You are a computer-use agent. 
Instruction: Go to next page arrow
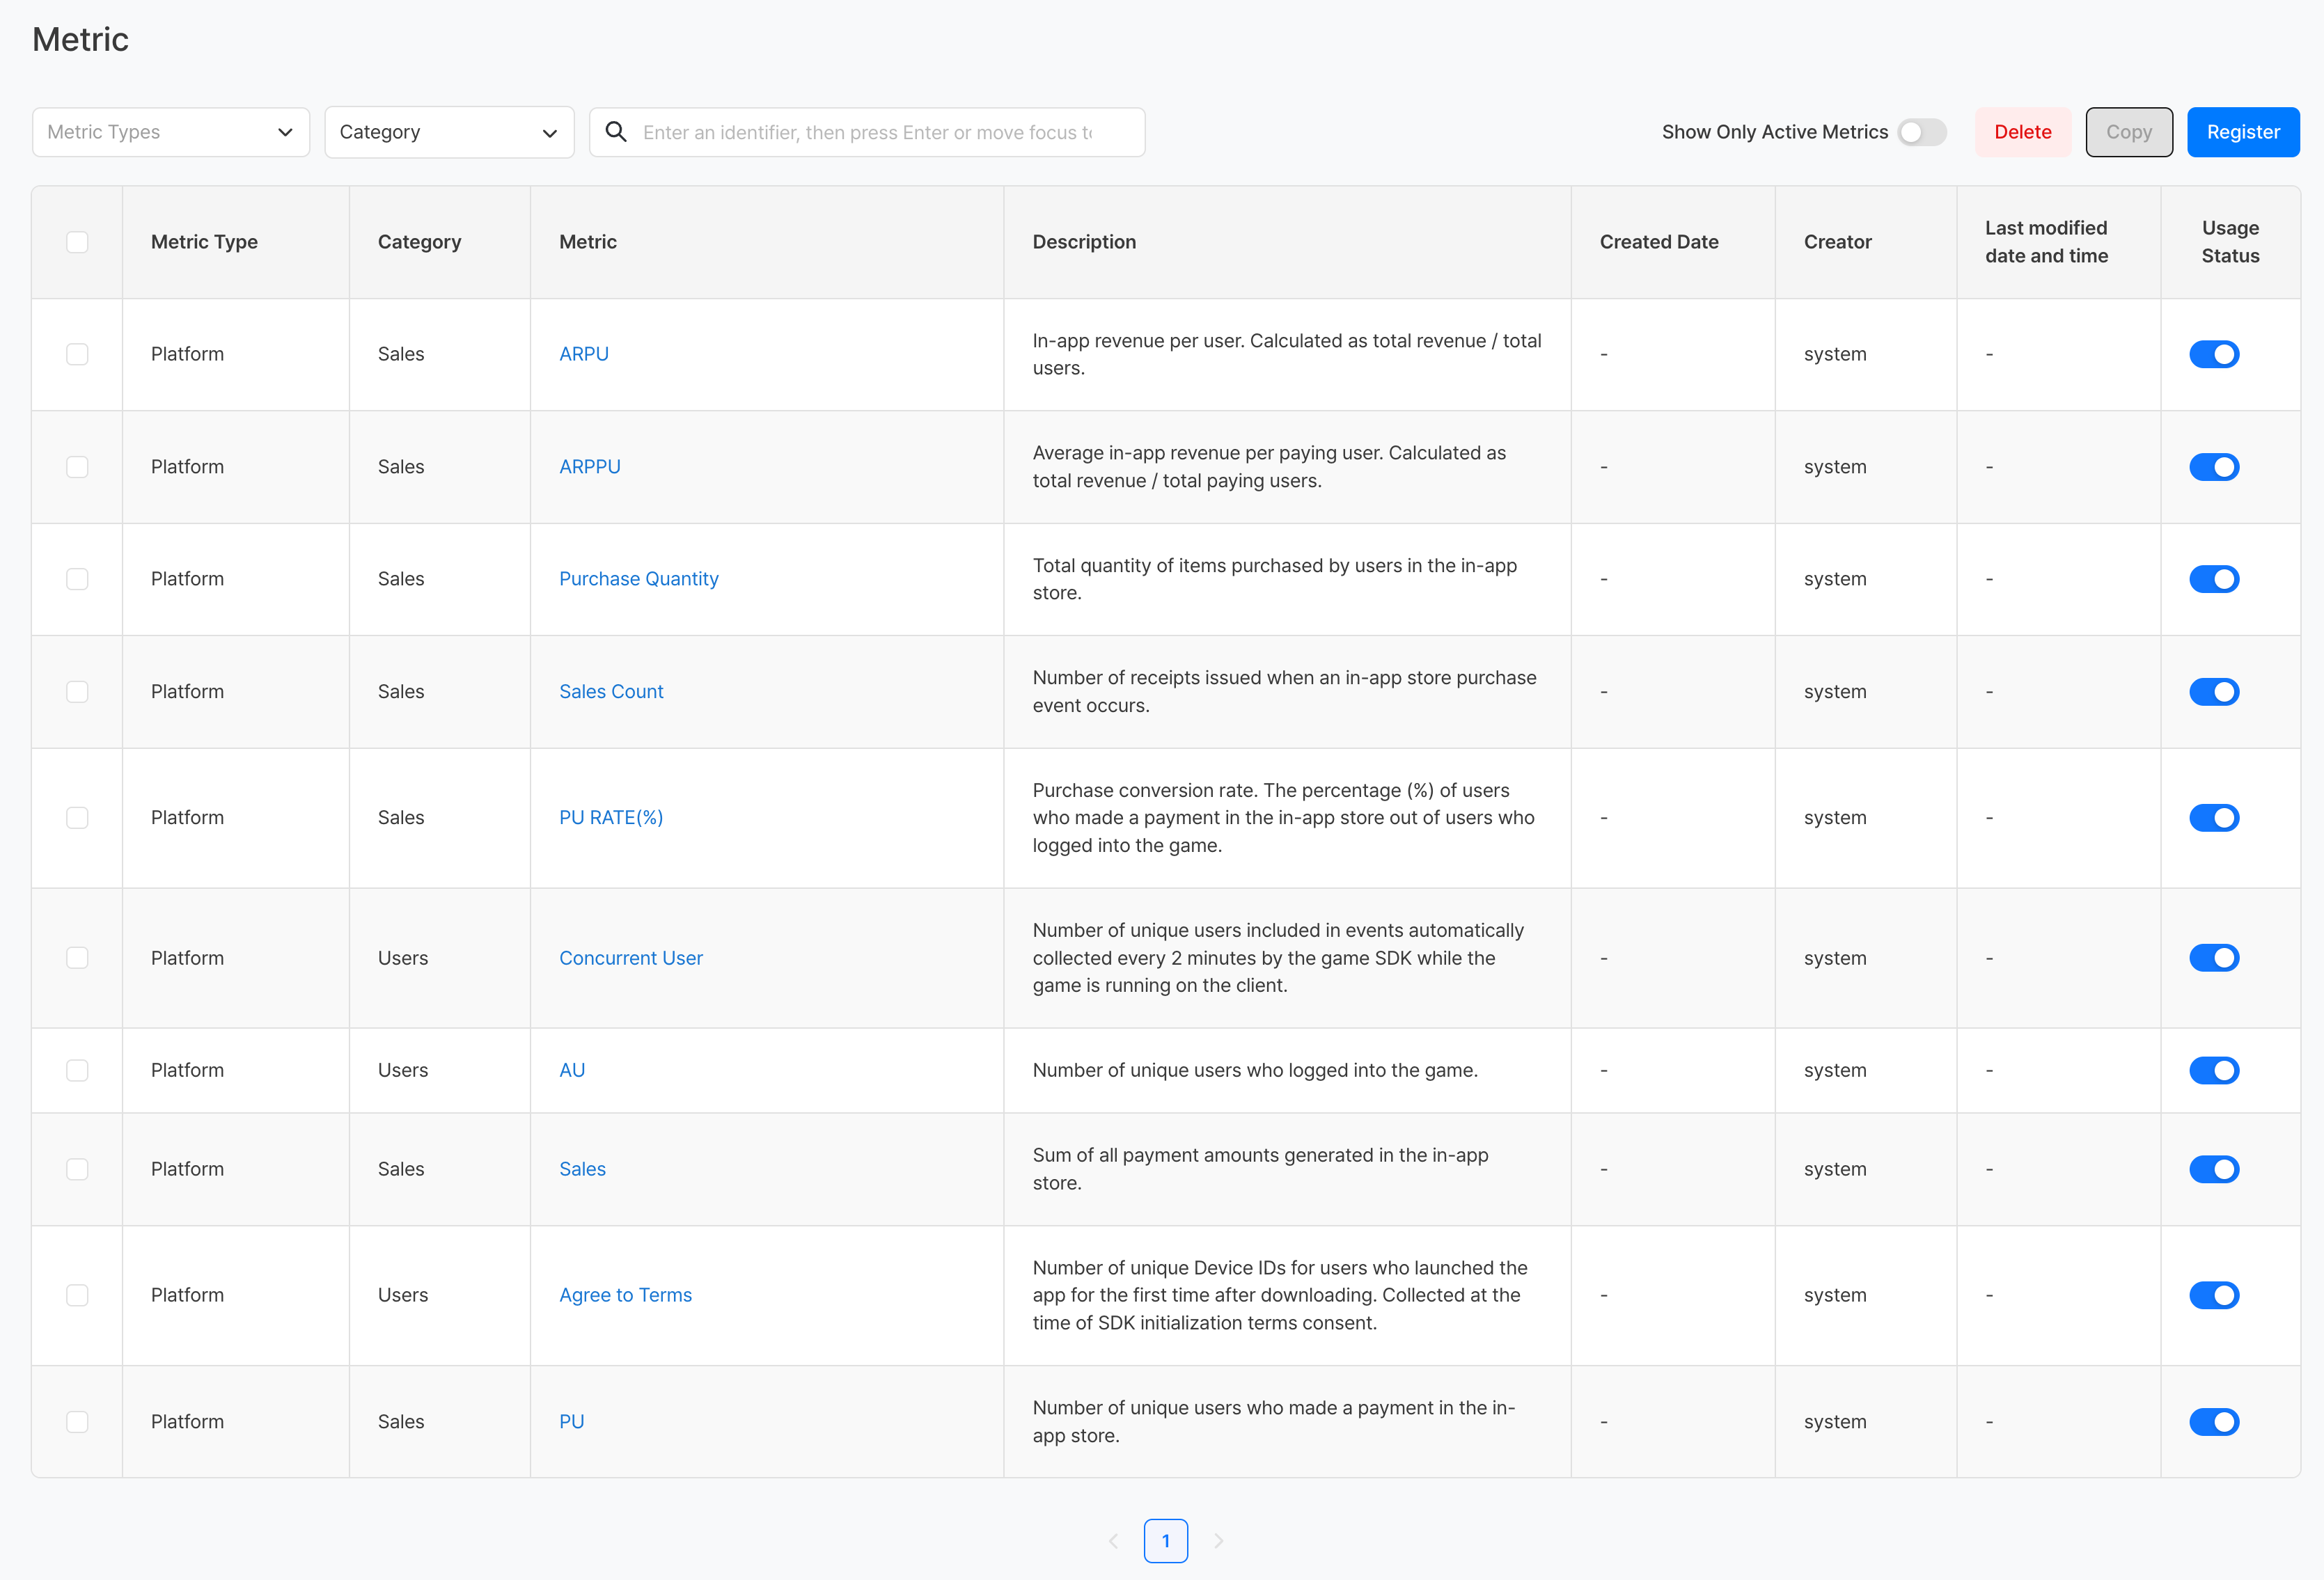pos(1218,1541)
